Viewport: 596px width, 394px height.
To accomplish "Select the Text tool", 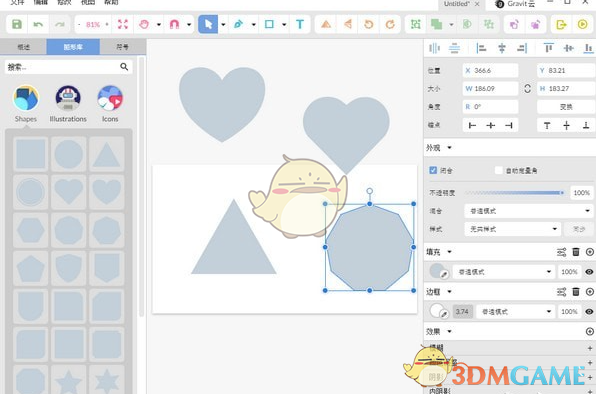I will [300, 24].
